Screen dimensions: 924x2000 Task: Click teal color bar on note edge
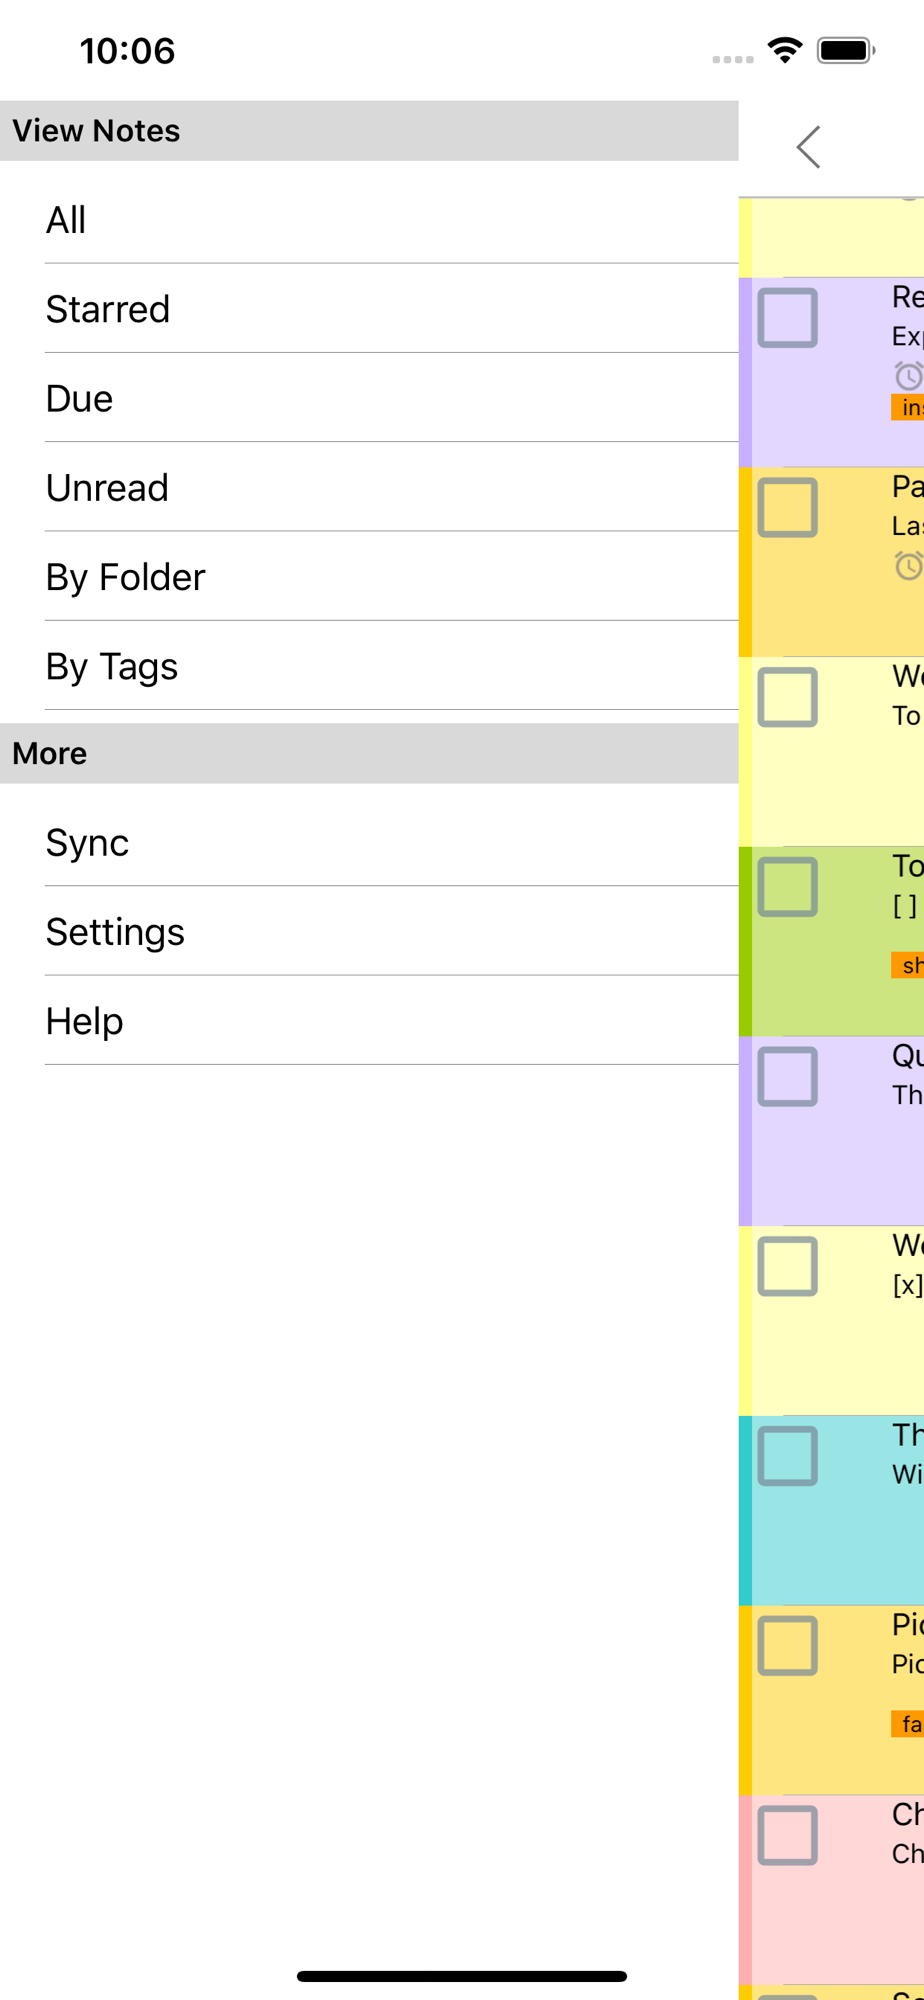point(745,1510)
